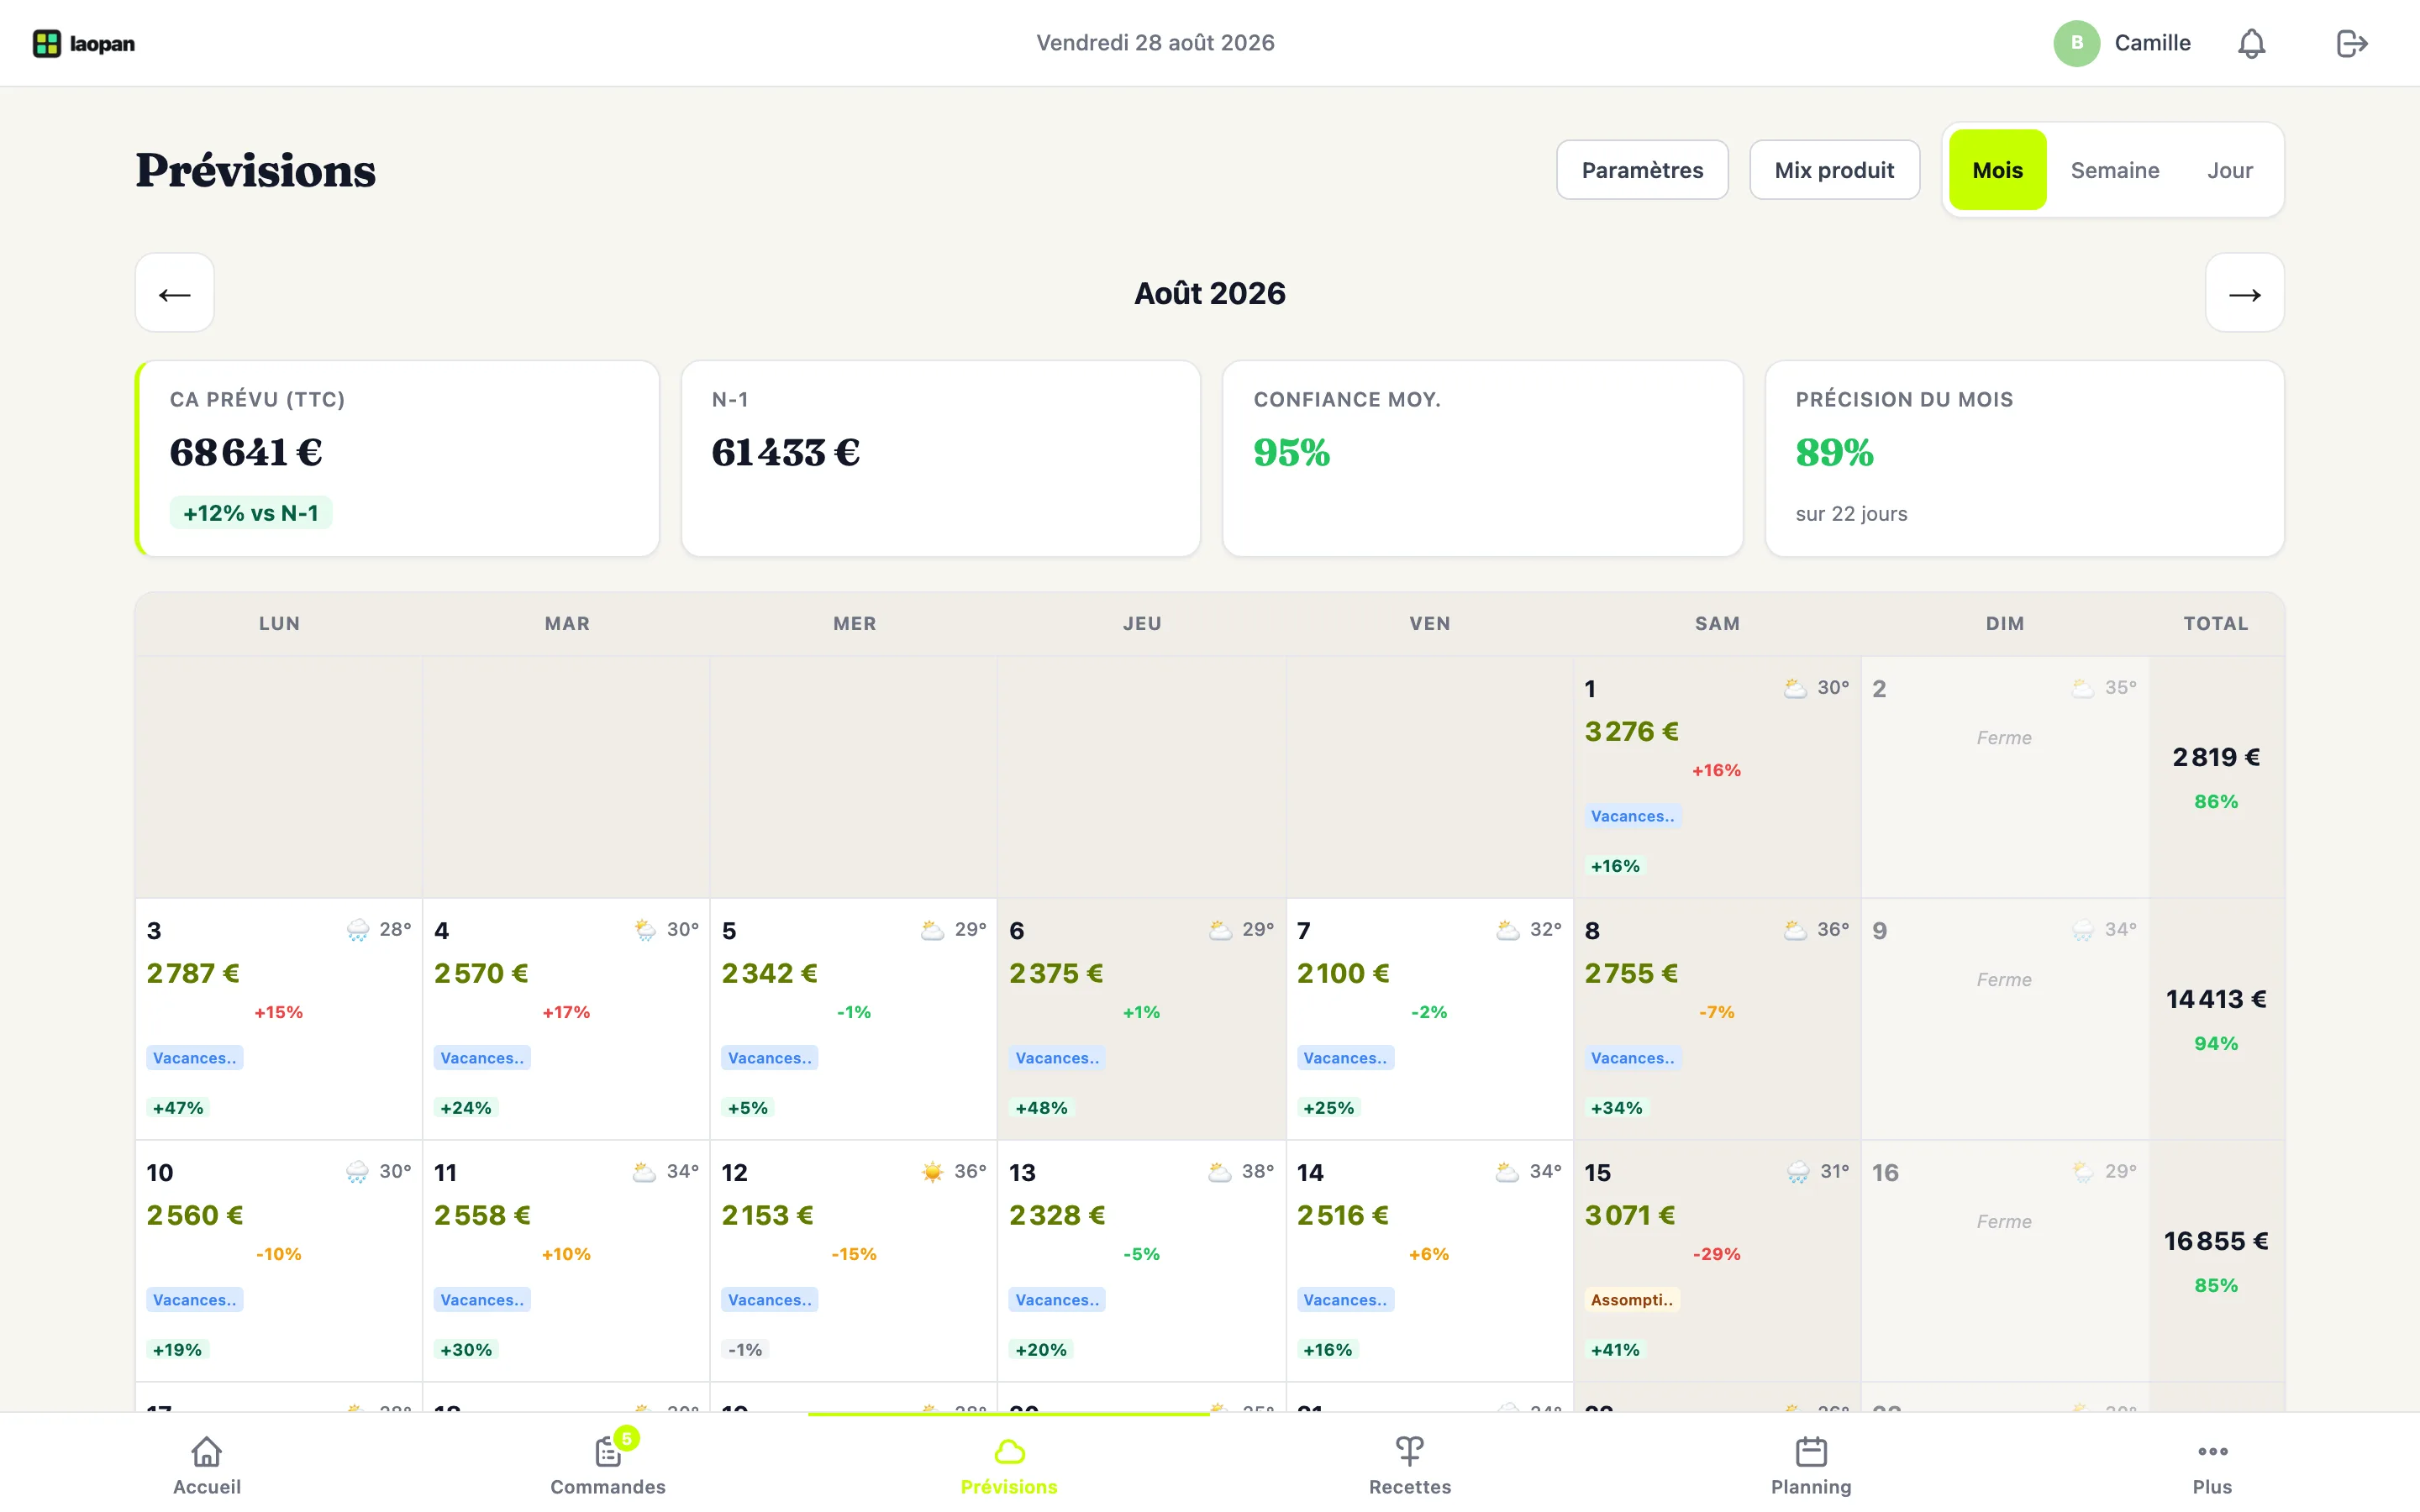This screenshot has height=1512, width=2420.
Task: Select August 12 forecast 2 153 €
Action: coord(767,1215)
